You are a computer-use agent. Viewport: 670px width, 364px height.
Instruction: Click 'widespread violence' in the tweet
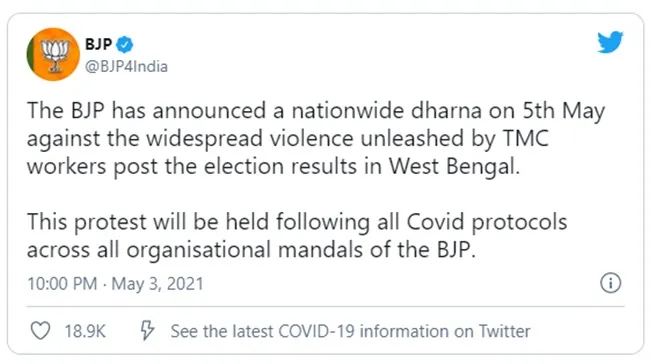pyautogui.click(x=250, y=139)
